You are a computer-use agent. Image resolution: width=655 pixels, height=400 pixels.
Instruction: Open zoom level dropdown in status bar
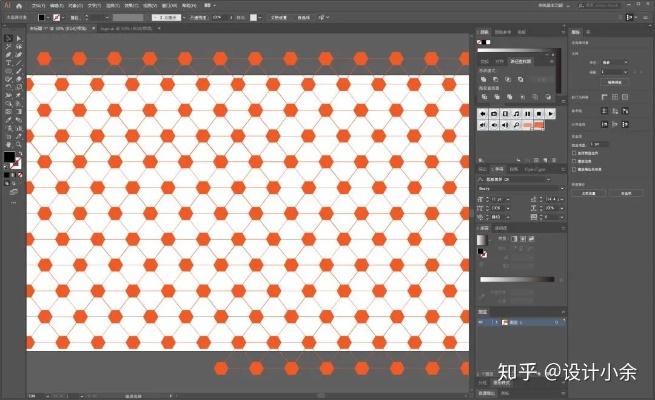point(47,396)
